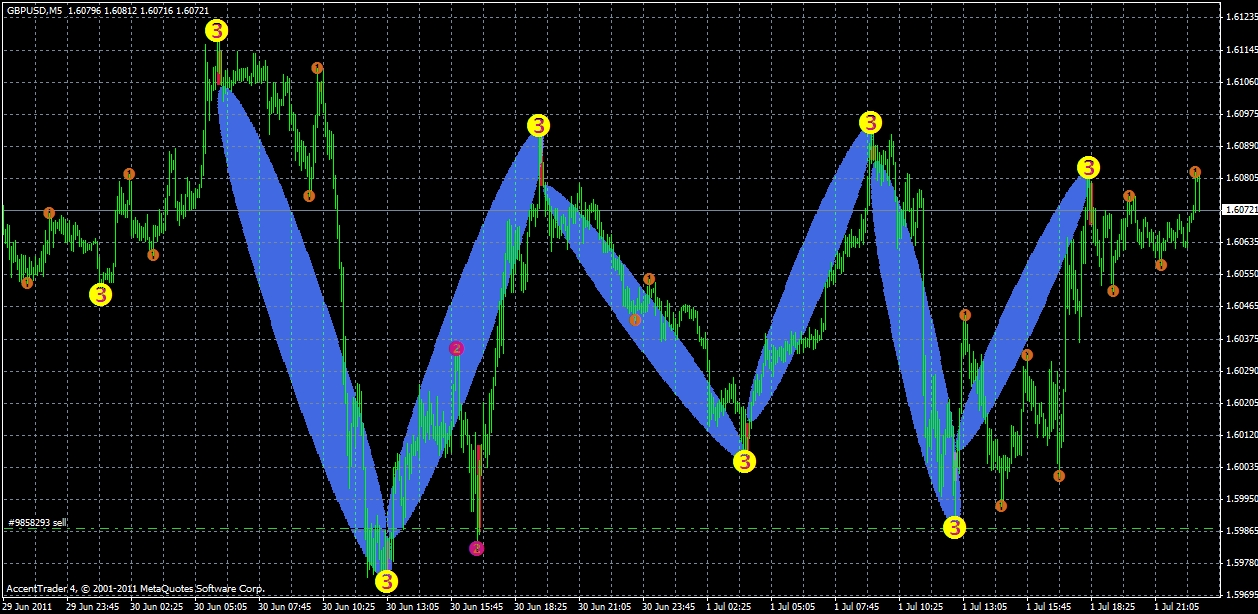Click the orange signal circle at the far right edge
This screenshot has width=1258, height=614.
point(1196,172)
